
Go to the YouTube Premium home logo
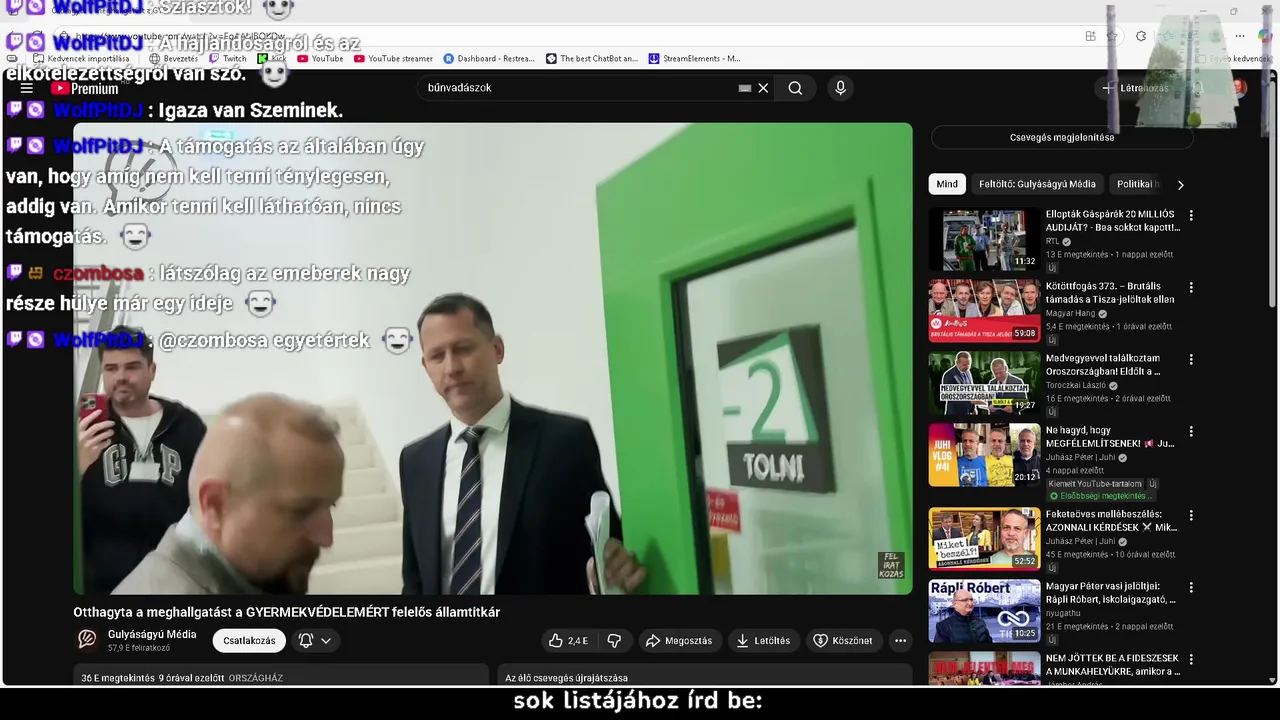pyautogui.click(x=85, y=88)
